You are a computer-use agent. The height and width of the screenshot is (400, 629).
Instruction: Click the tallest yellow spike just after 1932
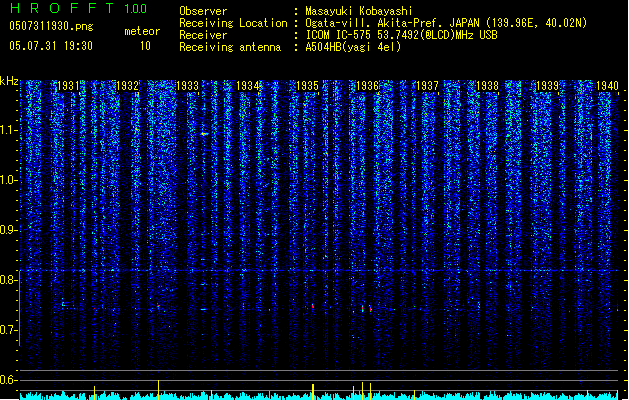[x=158, y=390]
